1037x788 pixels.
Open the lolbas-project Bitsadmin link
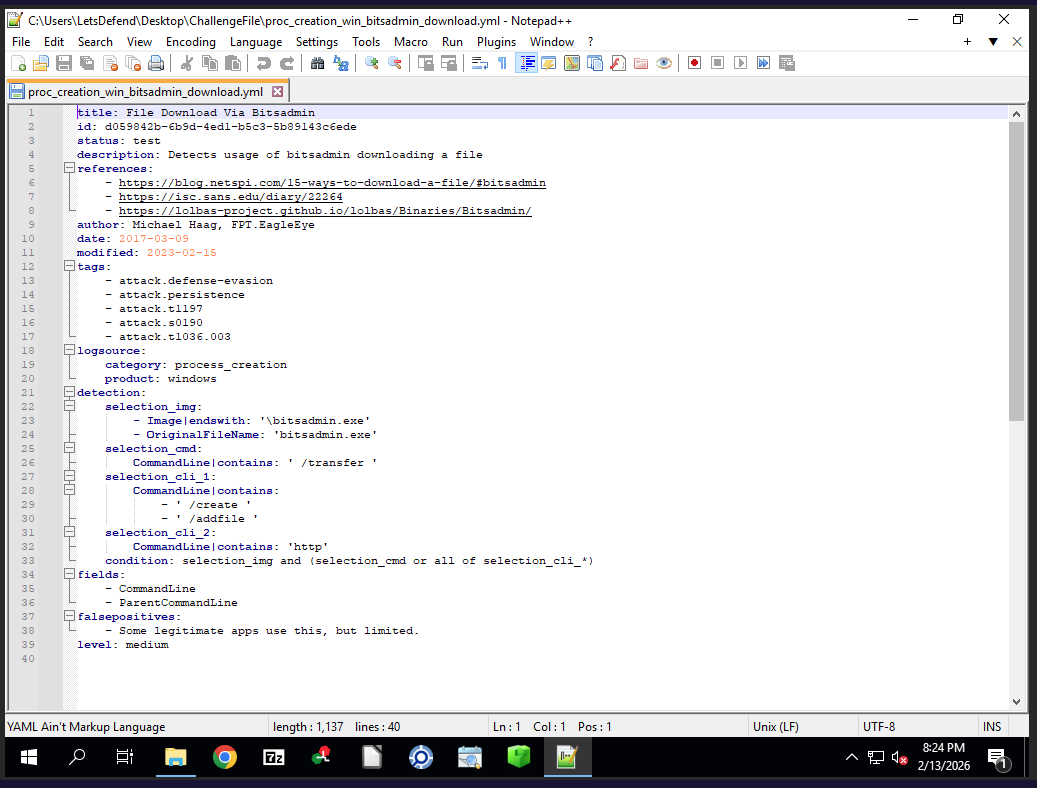tap(325, 211)
